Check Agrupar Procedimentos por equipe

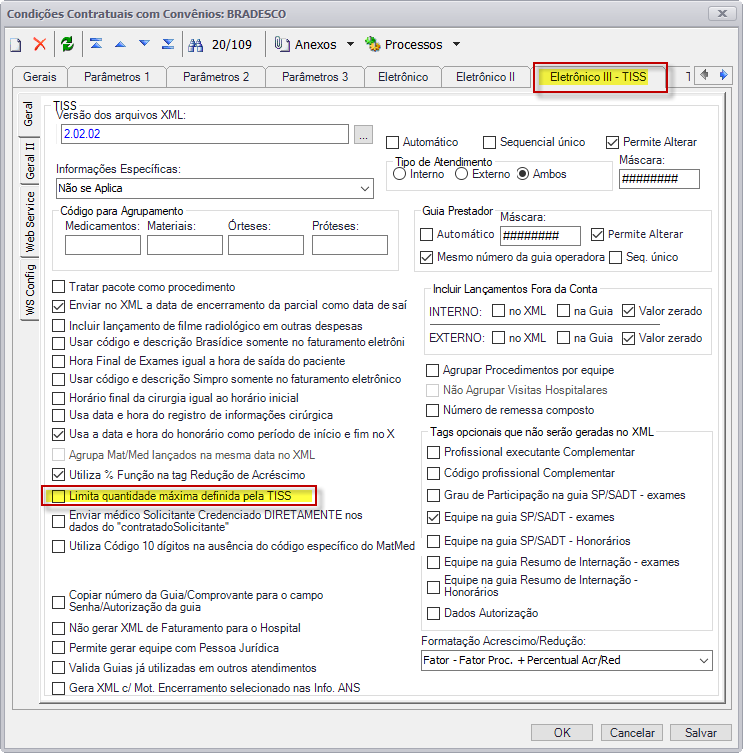tap(433, 370)
